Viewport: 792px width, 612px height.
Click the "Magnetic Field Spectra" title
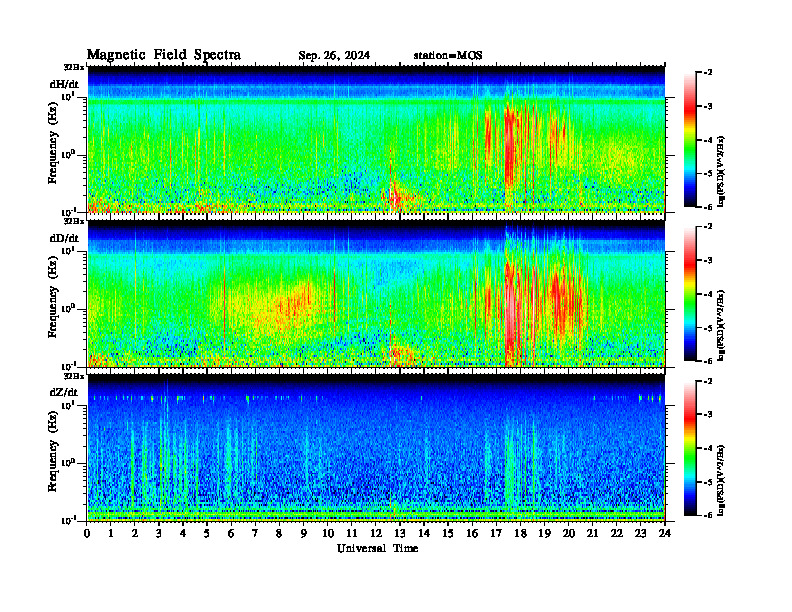(x=164, y=55)
